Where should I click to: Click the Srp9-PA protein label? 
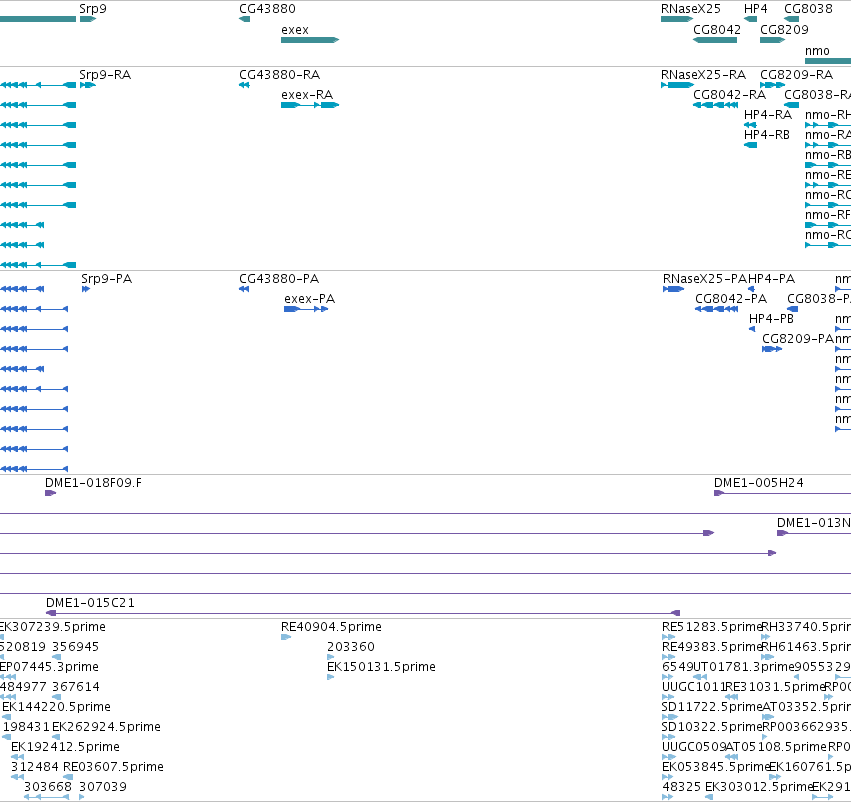106,278
